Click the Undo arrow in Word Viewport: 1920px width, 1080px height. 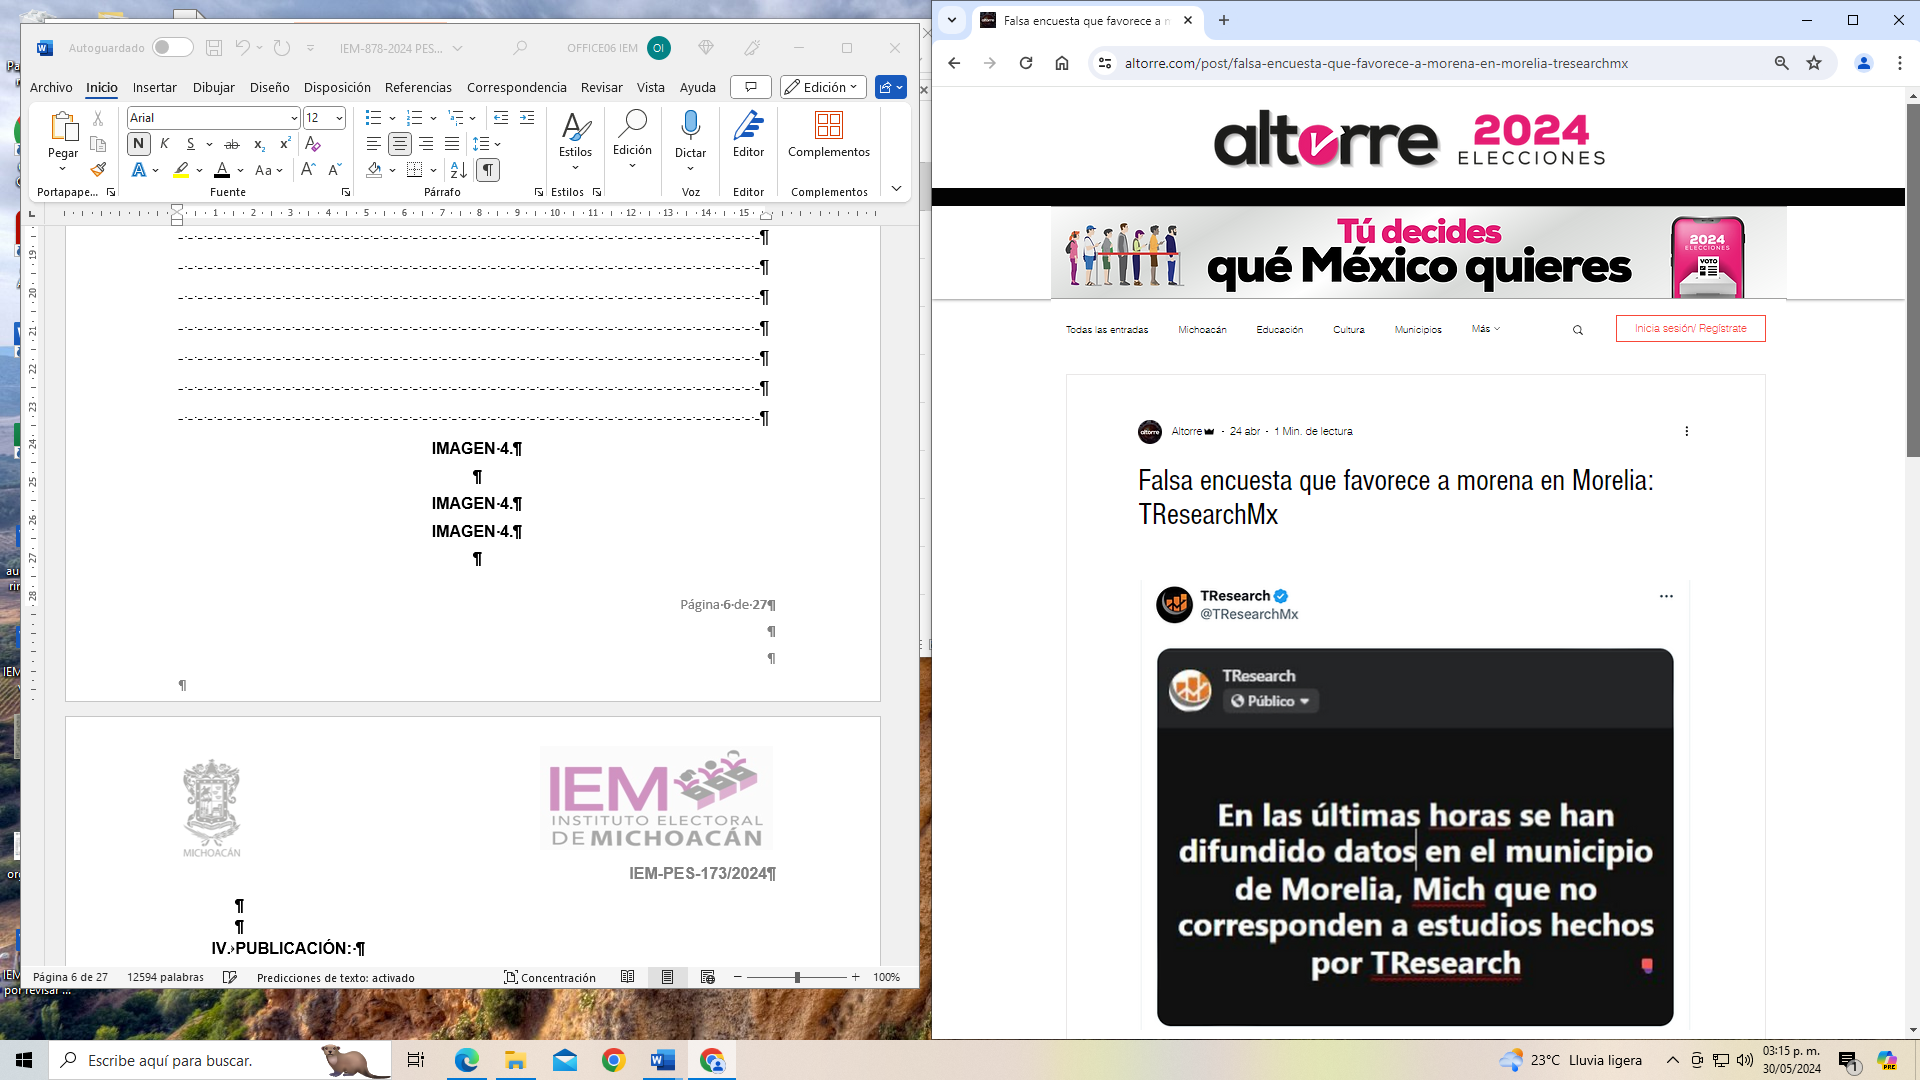(242, 48)
